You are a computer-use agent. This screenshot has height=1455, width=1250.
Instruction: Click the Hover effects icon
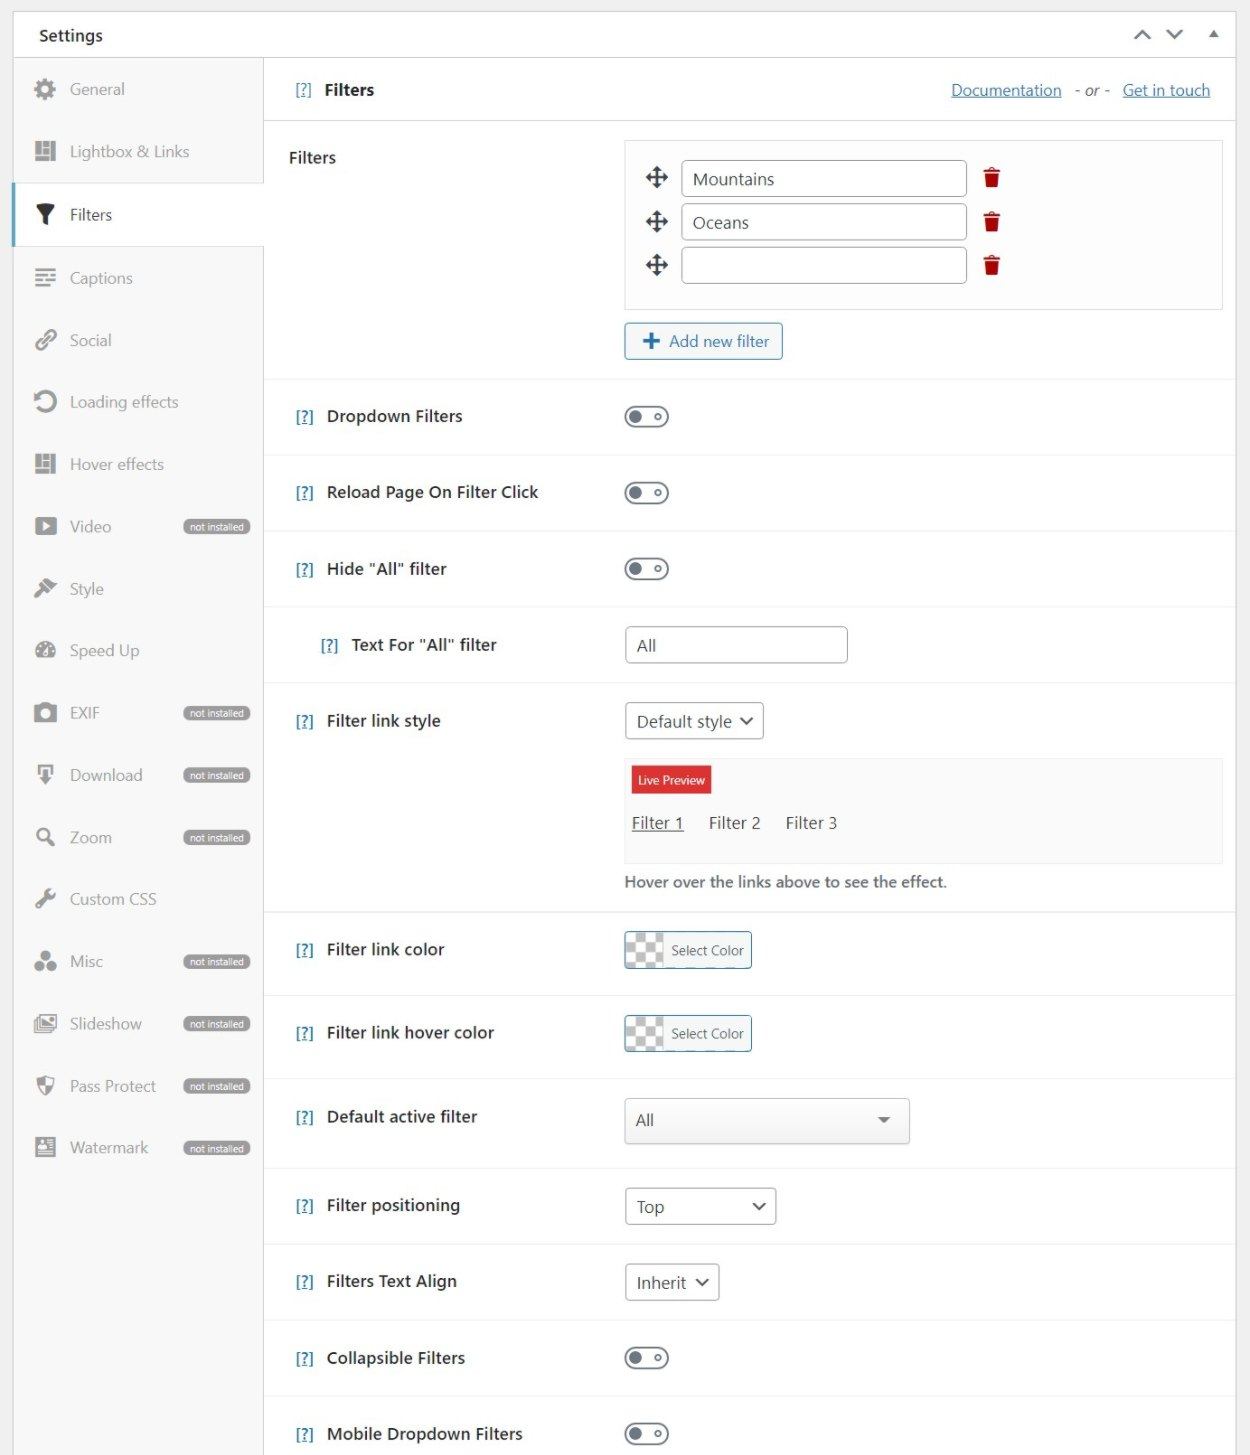[45, 464]
